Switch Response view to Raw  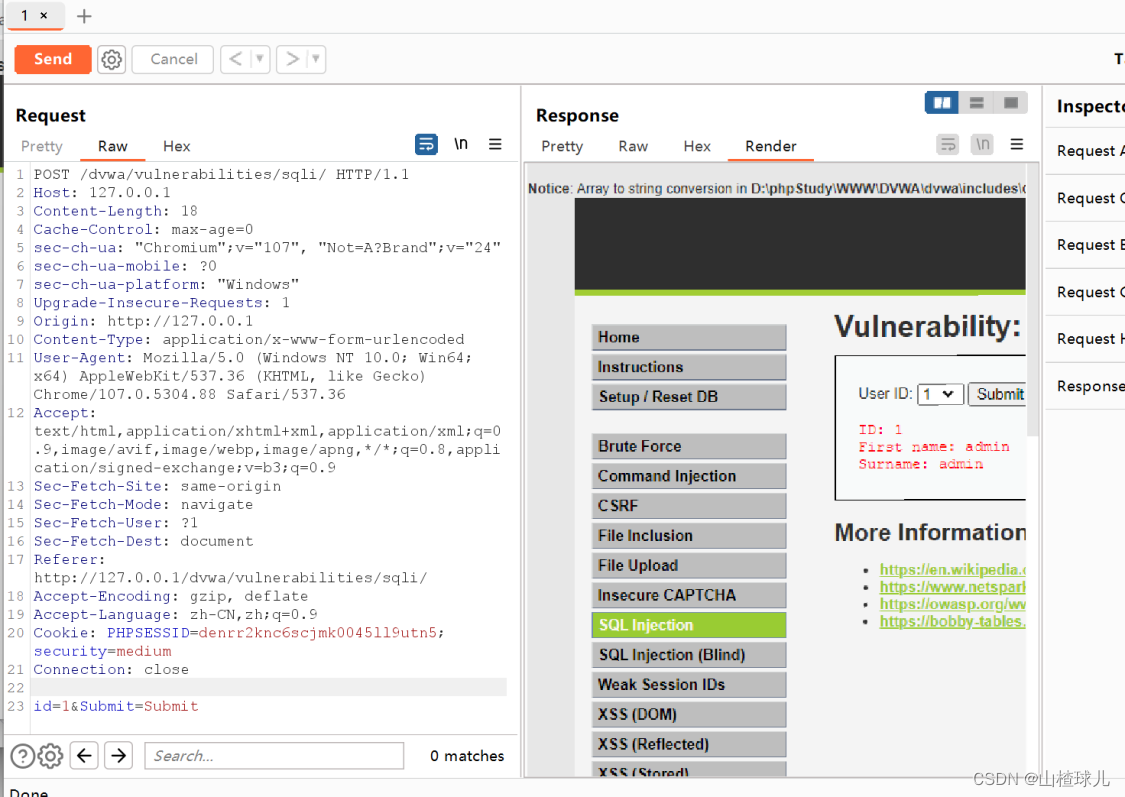tap(633, 146)
